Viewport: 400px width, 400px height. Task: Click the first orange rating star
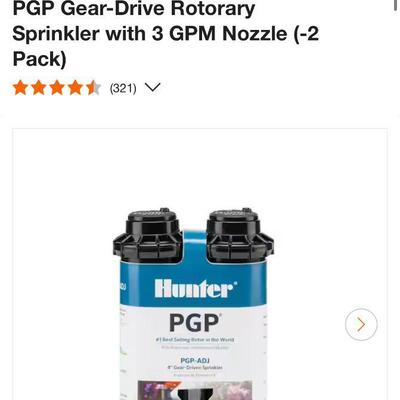(20, 88)
